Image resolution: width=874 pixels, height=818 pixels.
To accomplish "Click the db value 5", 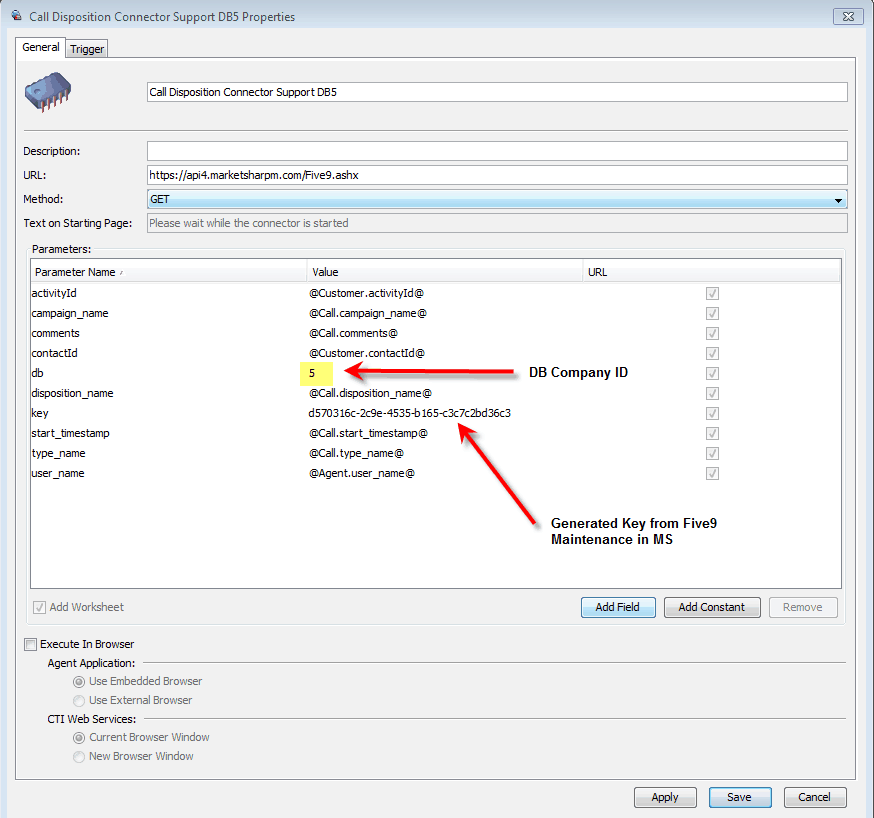I will point(312,373).
